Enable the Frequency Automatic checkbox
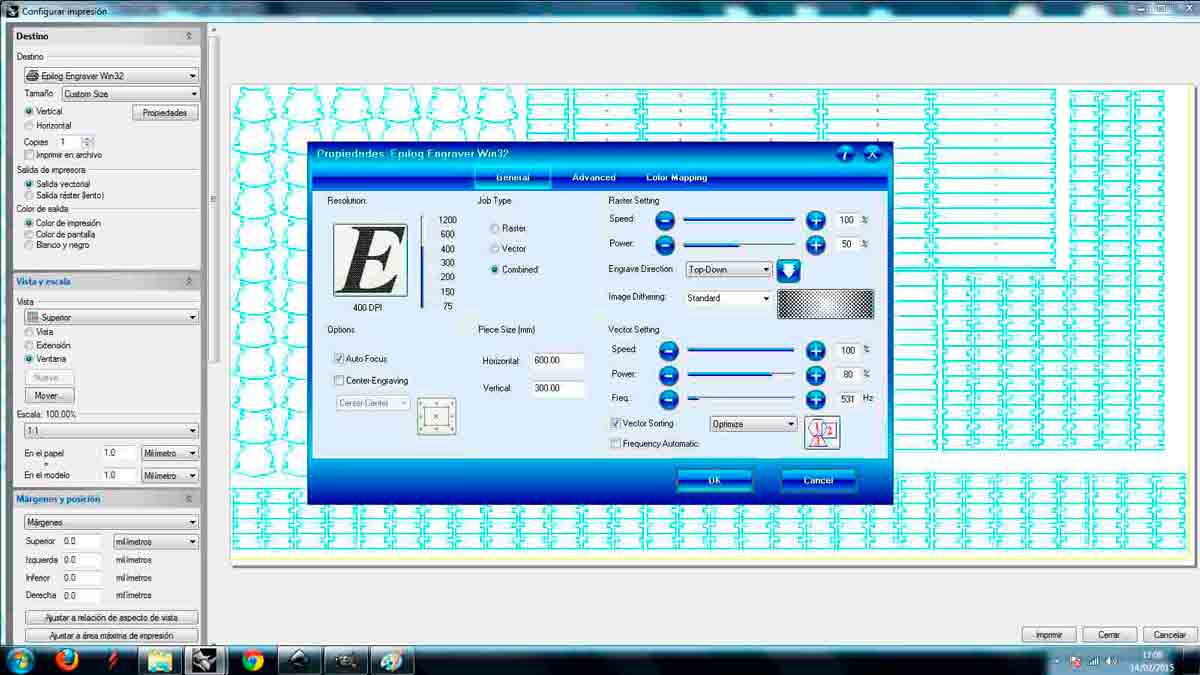This screenshot has height=675, width=1200. 616,444
